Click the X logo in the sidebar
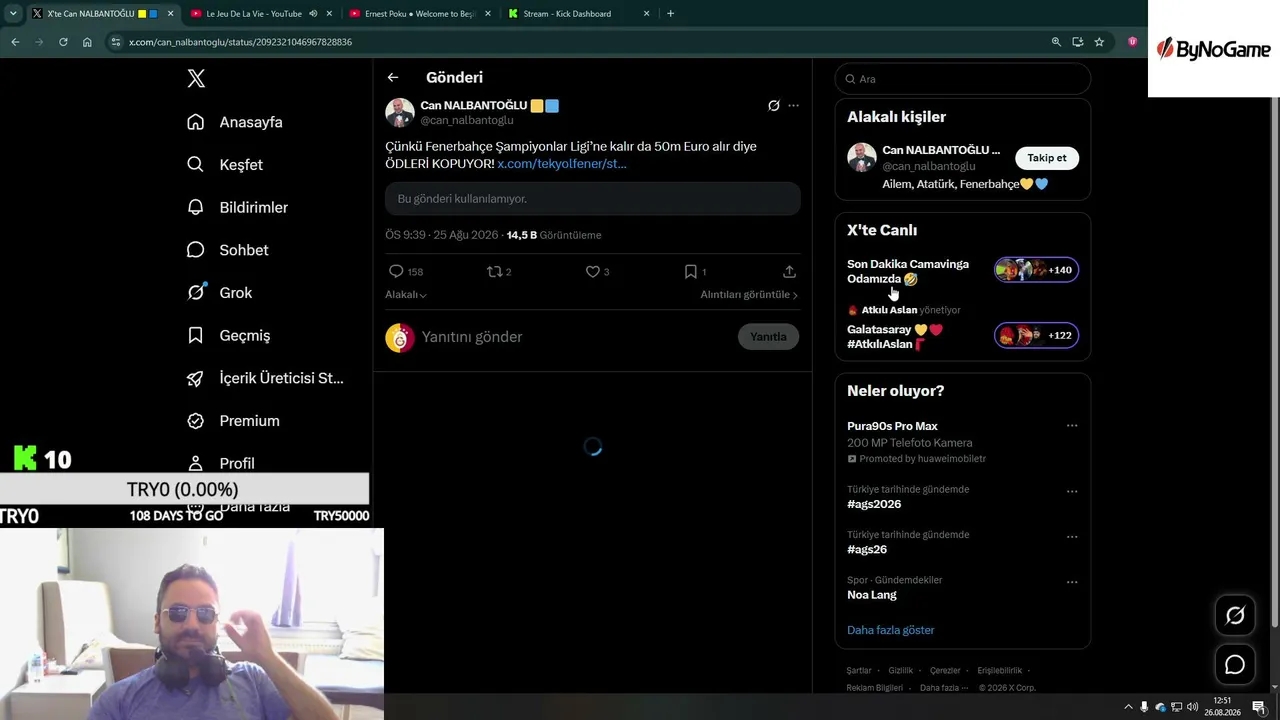Viewport: 1280px width, 720px height. 196,79
